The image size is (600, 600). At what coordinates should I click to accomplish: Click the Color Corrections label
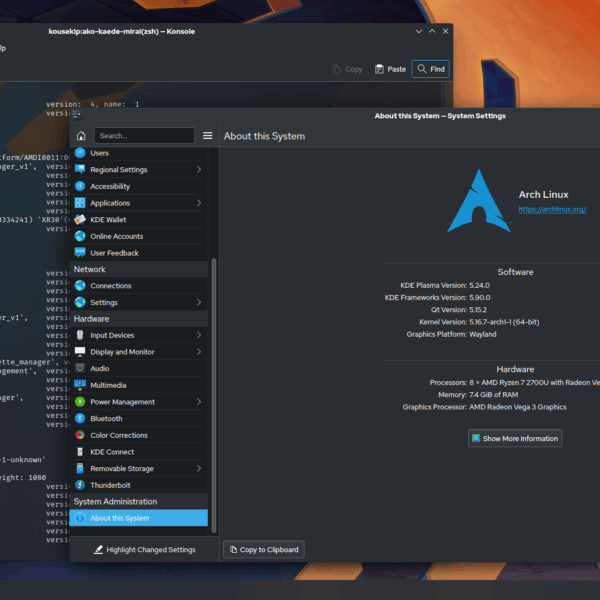119,435
